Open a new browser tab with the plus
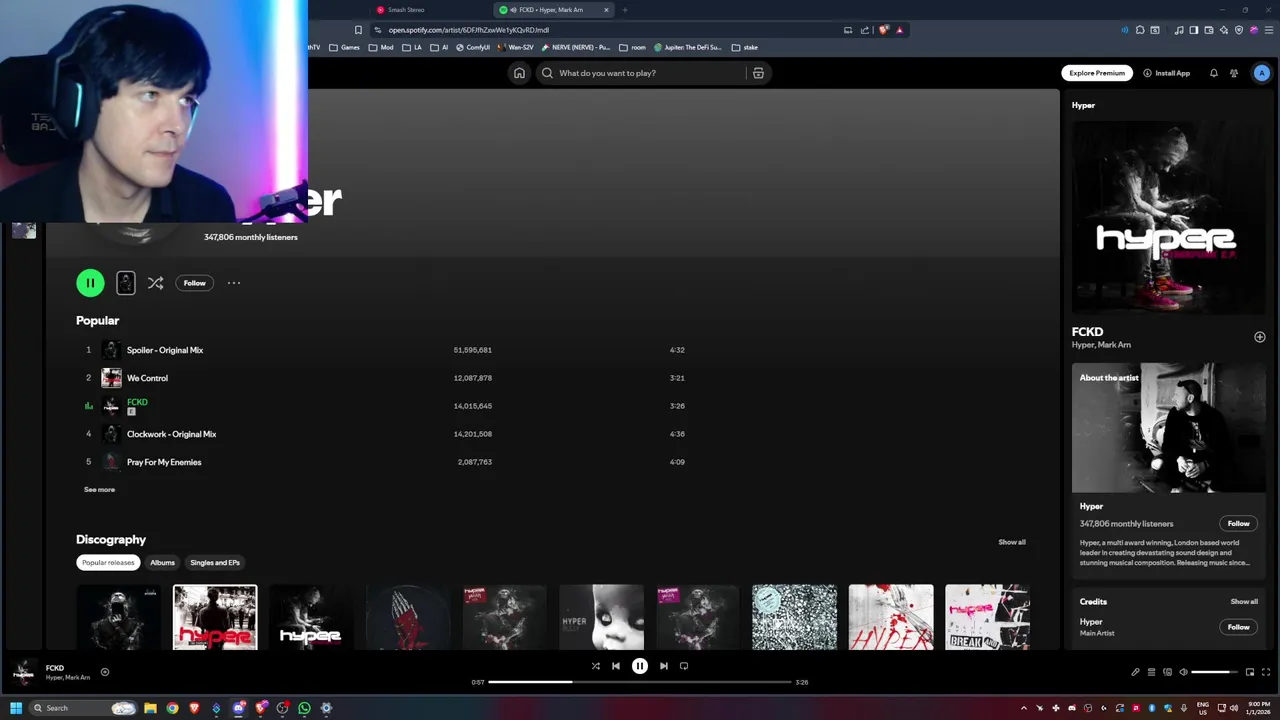 click(625, 10)
